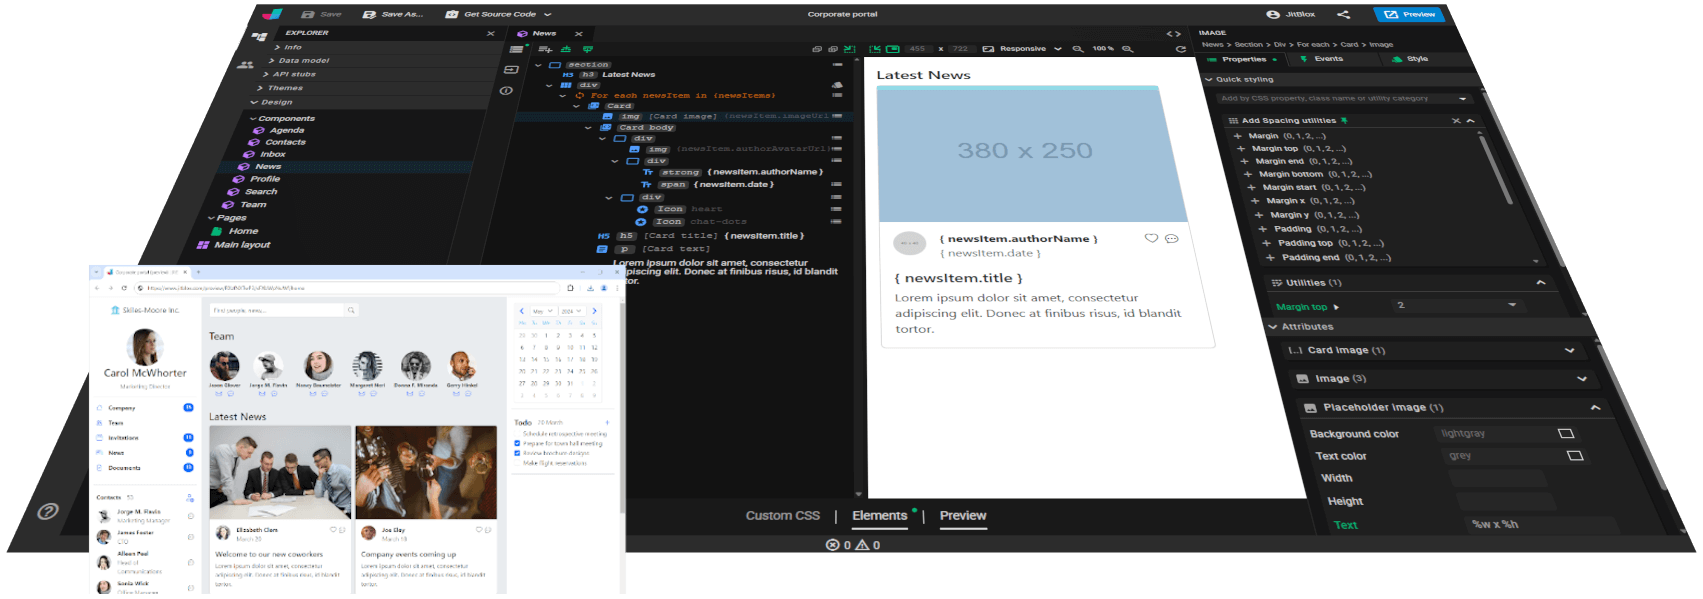The height and width of the screenshot is (599, 1703).
Task: Switch to the Events tab
Action: click(1322, 59)
